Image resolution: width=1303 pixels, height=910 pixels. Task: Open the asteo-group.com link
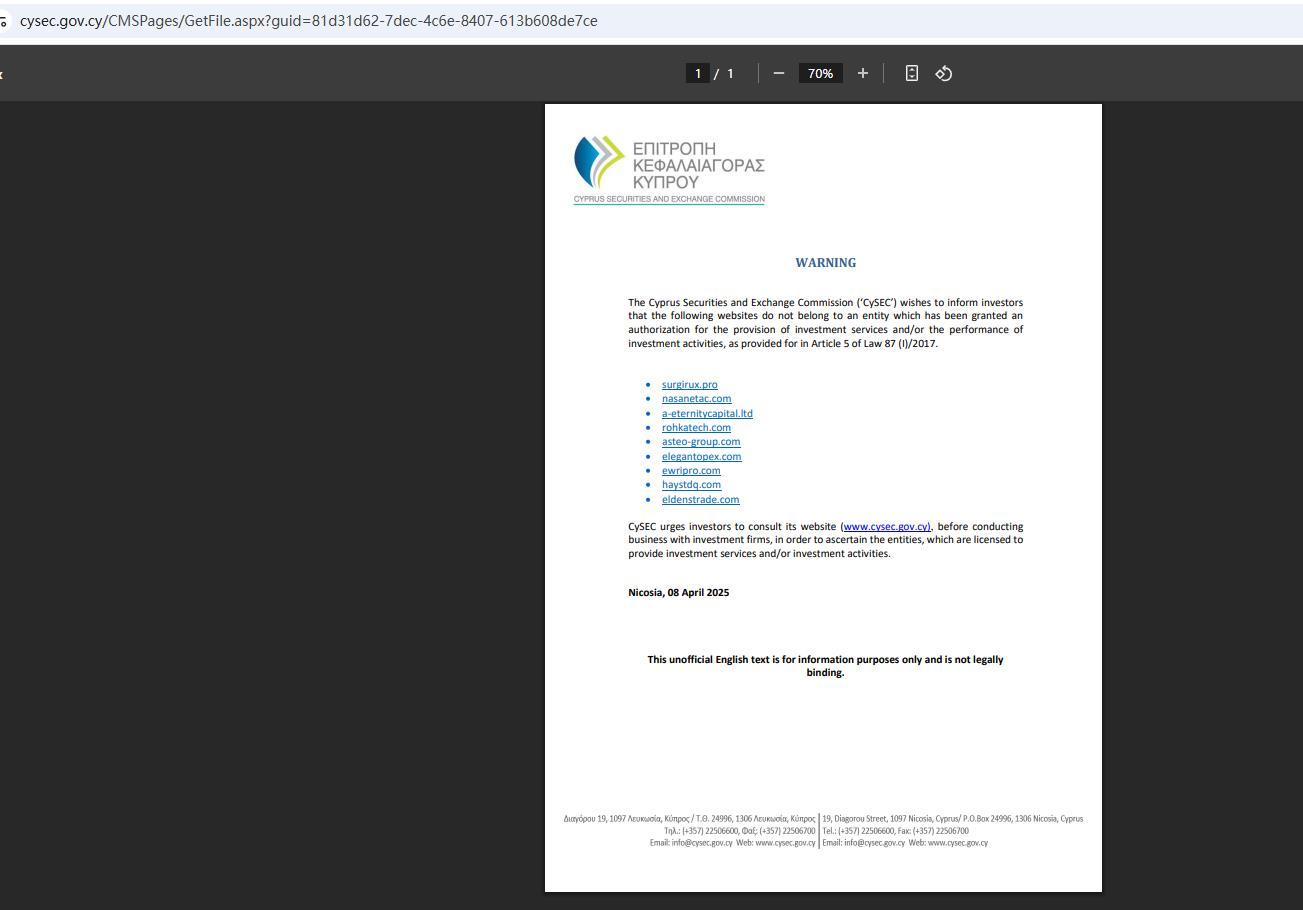click(x=701, y=442)
